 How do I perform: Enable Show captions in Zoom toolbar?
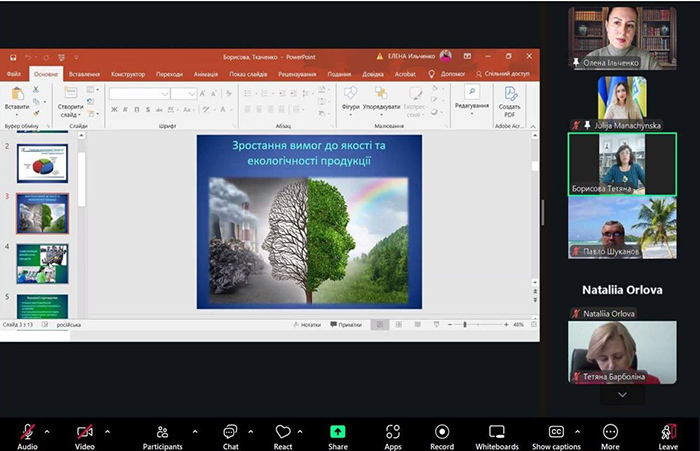point(556,431)
